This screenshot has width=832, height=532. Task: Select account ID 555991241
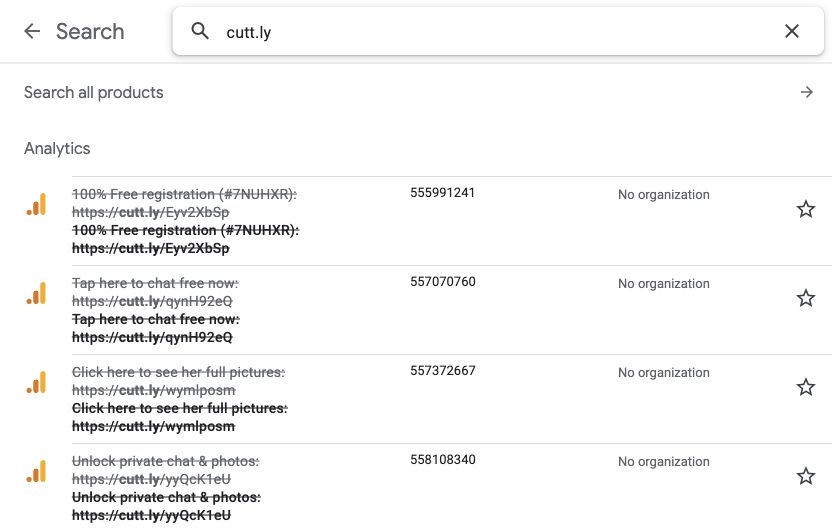[x=443, y=193]
